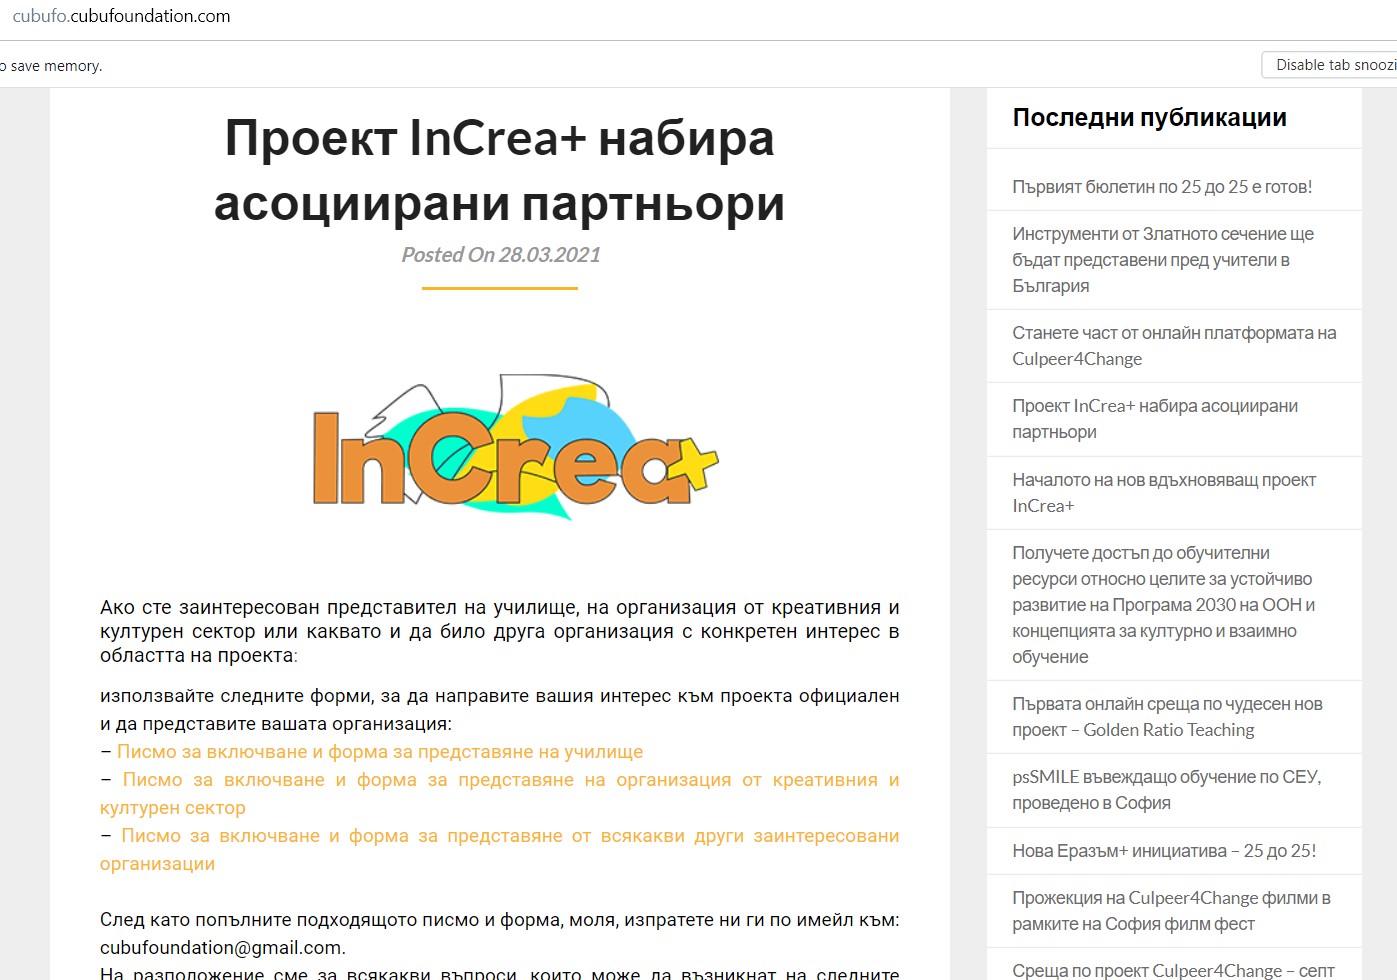Click the InCrea+ logo image

click(515, 447)
